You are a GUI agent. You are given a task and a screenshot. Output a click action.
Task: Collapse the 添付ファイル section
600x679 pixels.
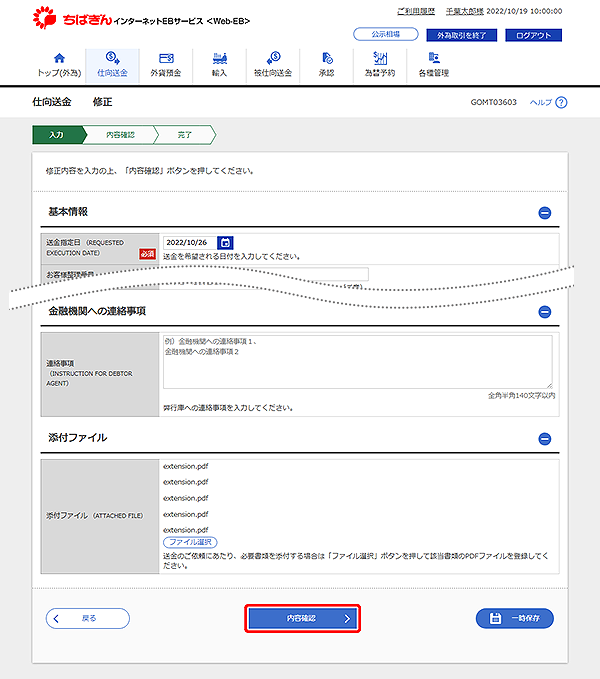pyautogui.click(x=545, y=439)
